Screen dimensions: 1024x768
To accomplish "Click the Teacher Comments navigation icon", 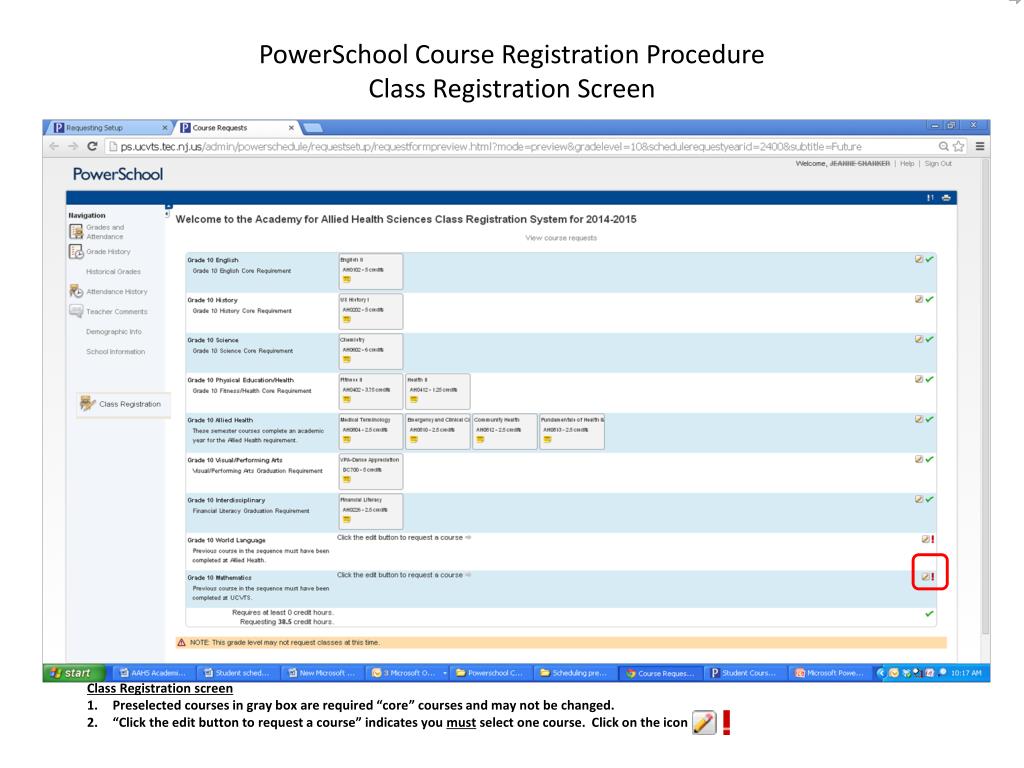I will (x=76, y=312).
